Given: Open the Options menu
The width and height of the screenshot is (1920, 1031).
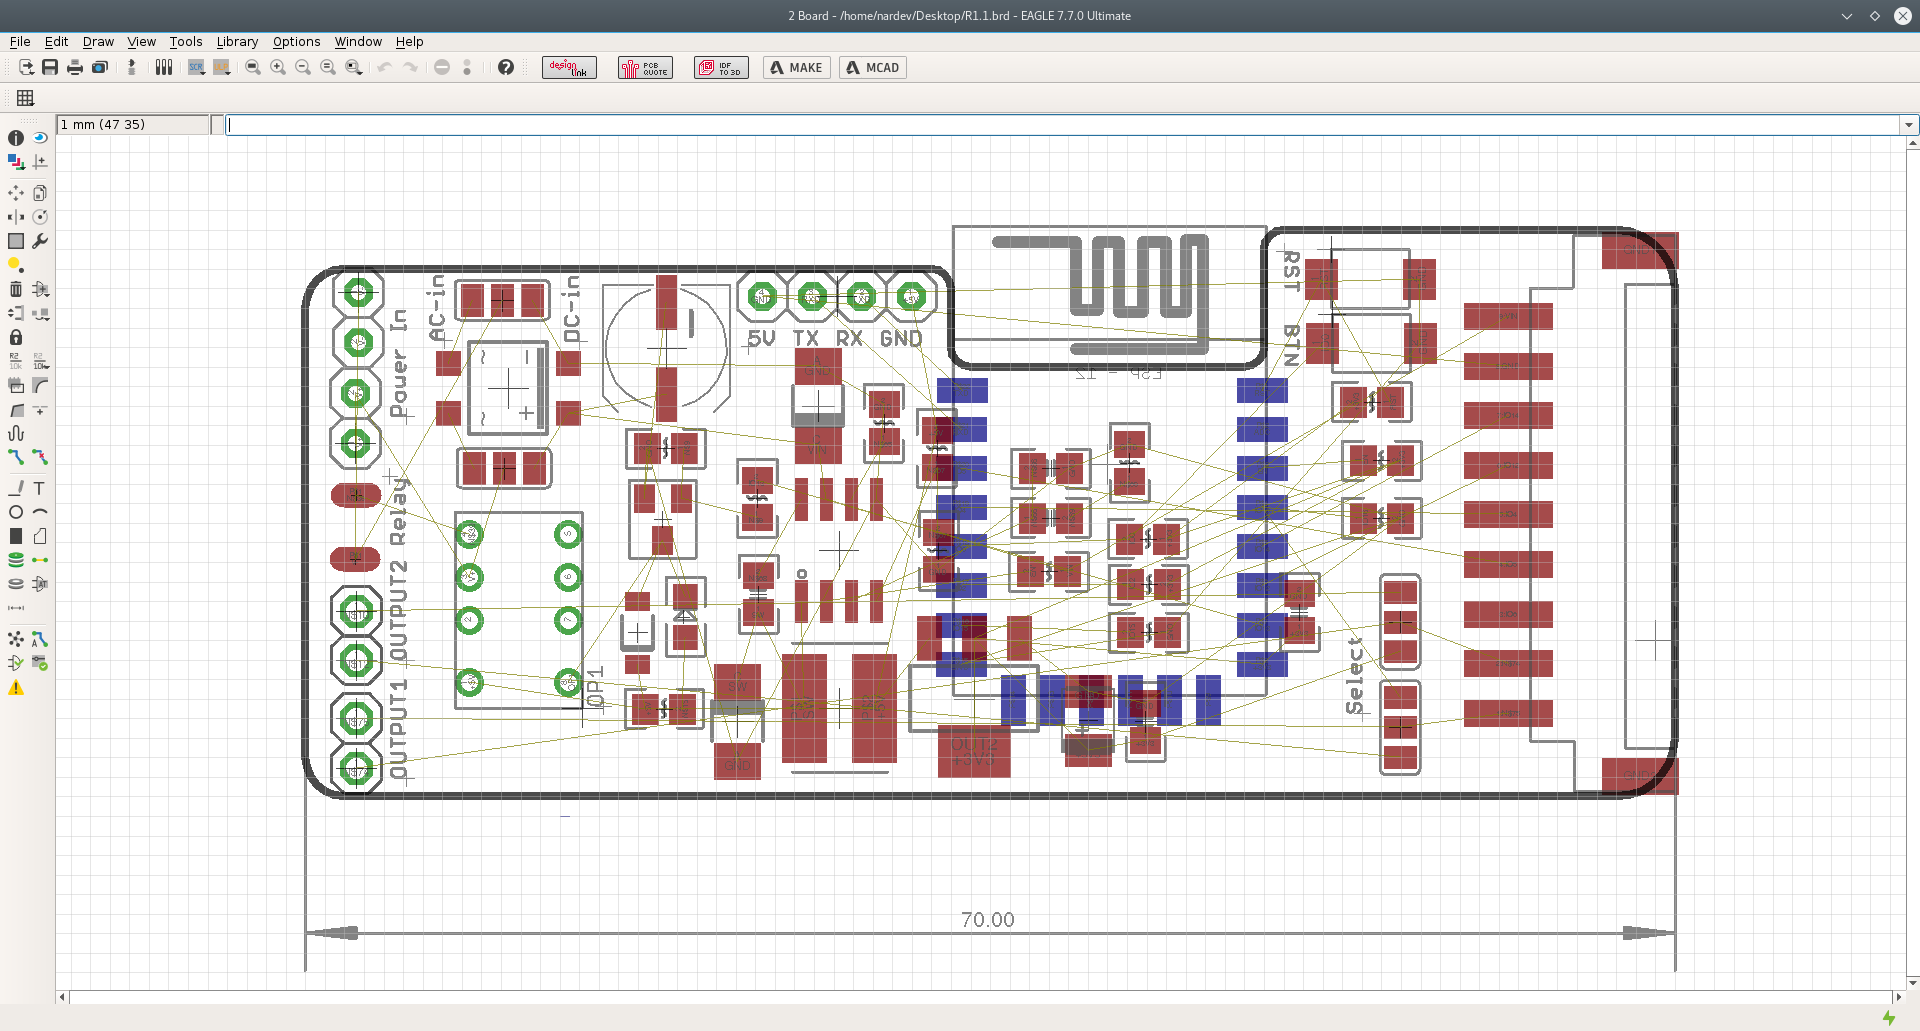Looking at the screenshot, I should (296, 41).
